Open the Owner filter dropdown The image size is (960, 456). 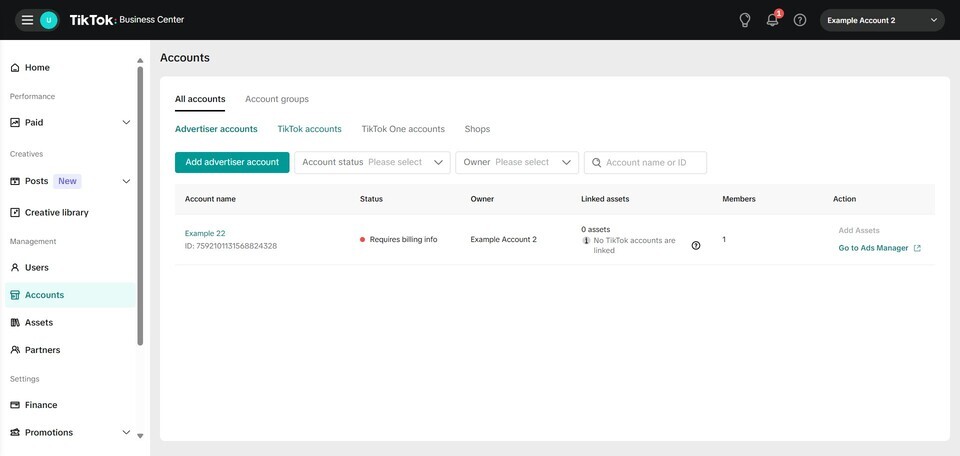tap(517, 162)
